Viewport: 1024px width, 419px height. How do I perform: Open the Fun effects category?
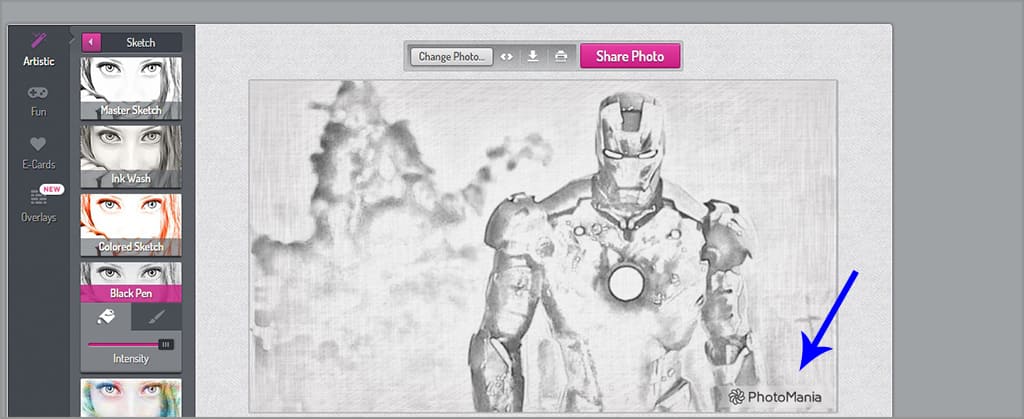click(x=39, y=101)
